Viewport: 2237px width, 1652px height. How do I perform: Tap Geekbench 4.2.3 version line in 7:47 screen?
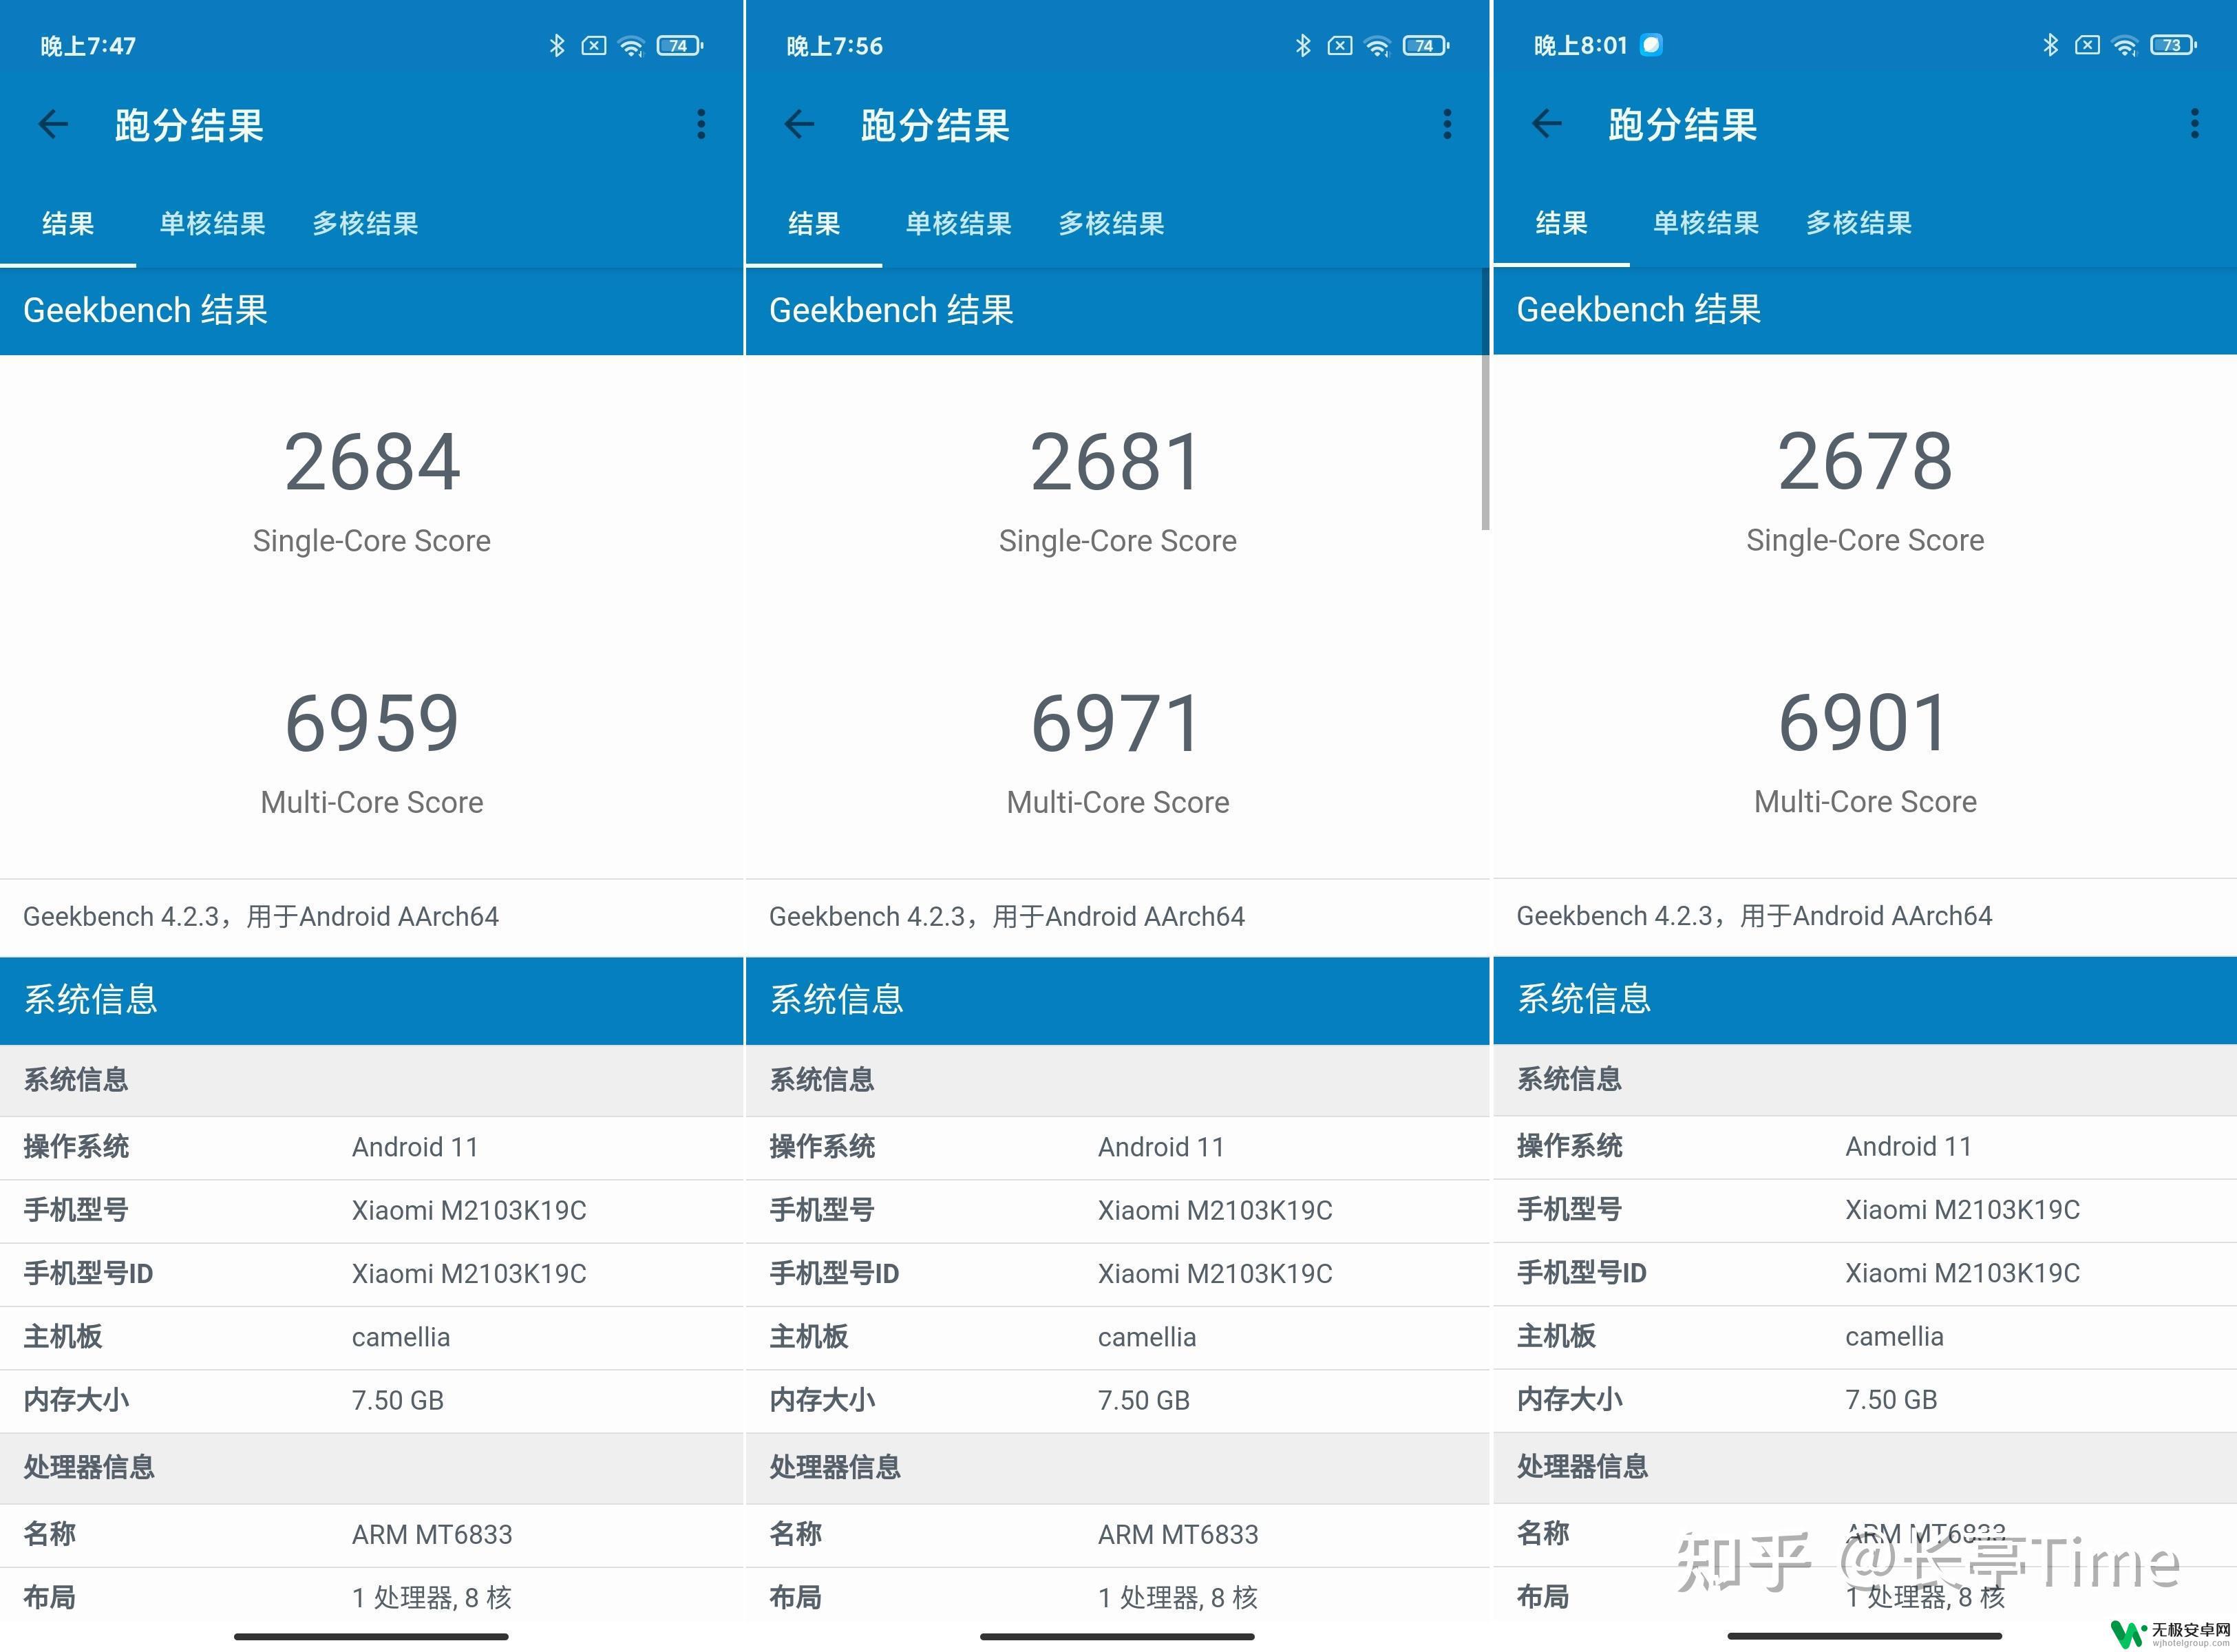click(260, 916)
